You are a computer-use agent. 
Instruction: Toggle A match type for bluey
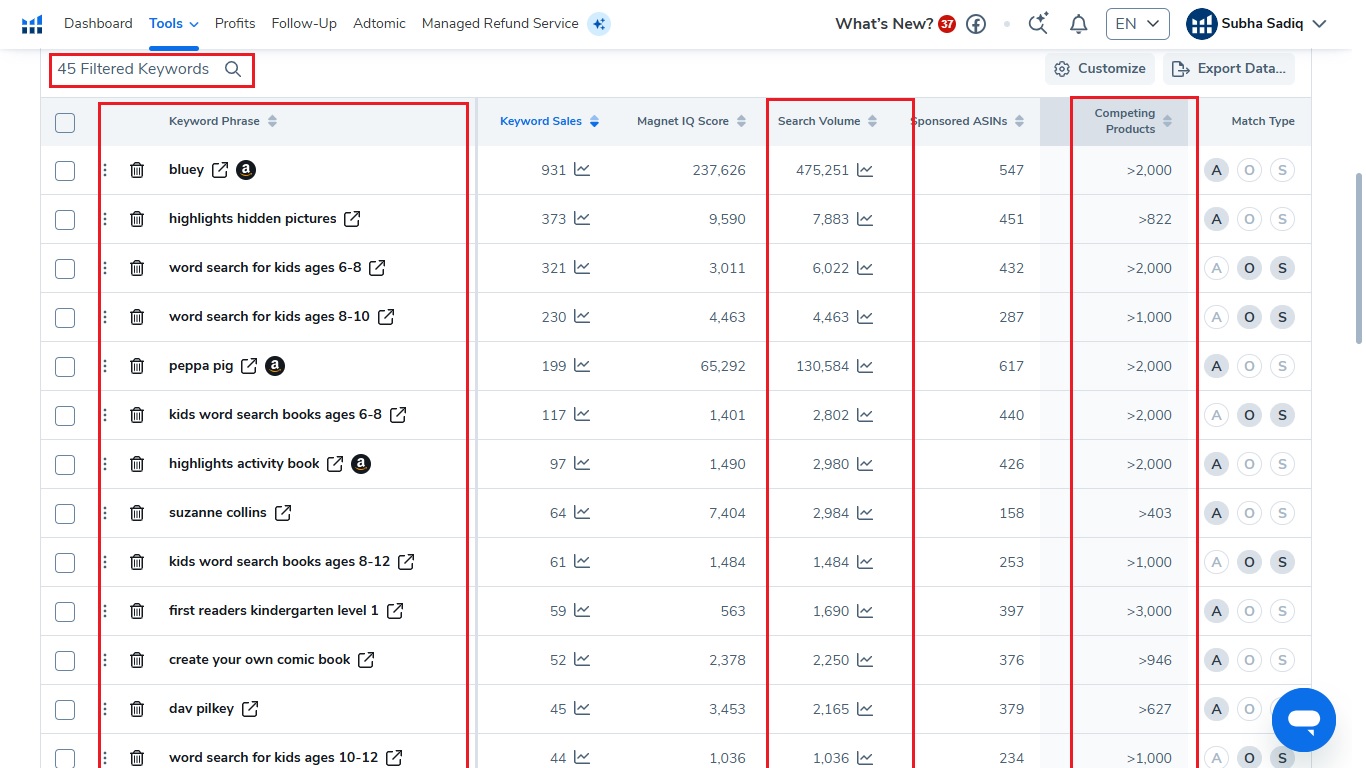point(1216,170)
